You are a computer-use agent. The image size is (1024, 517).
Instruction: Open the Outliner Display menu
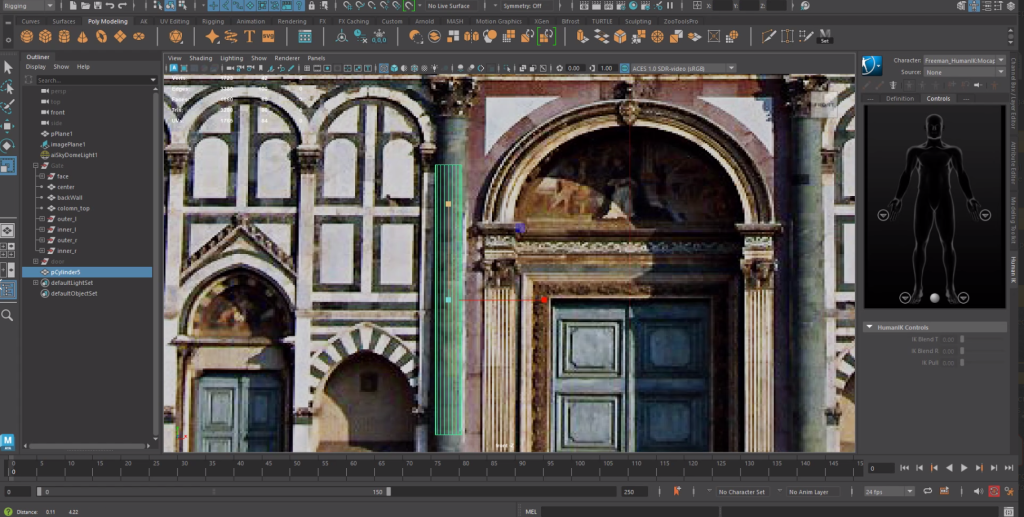point(35,67)
